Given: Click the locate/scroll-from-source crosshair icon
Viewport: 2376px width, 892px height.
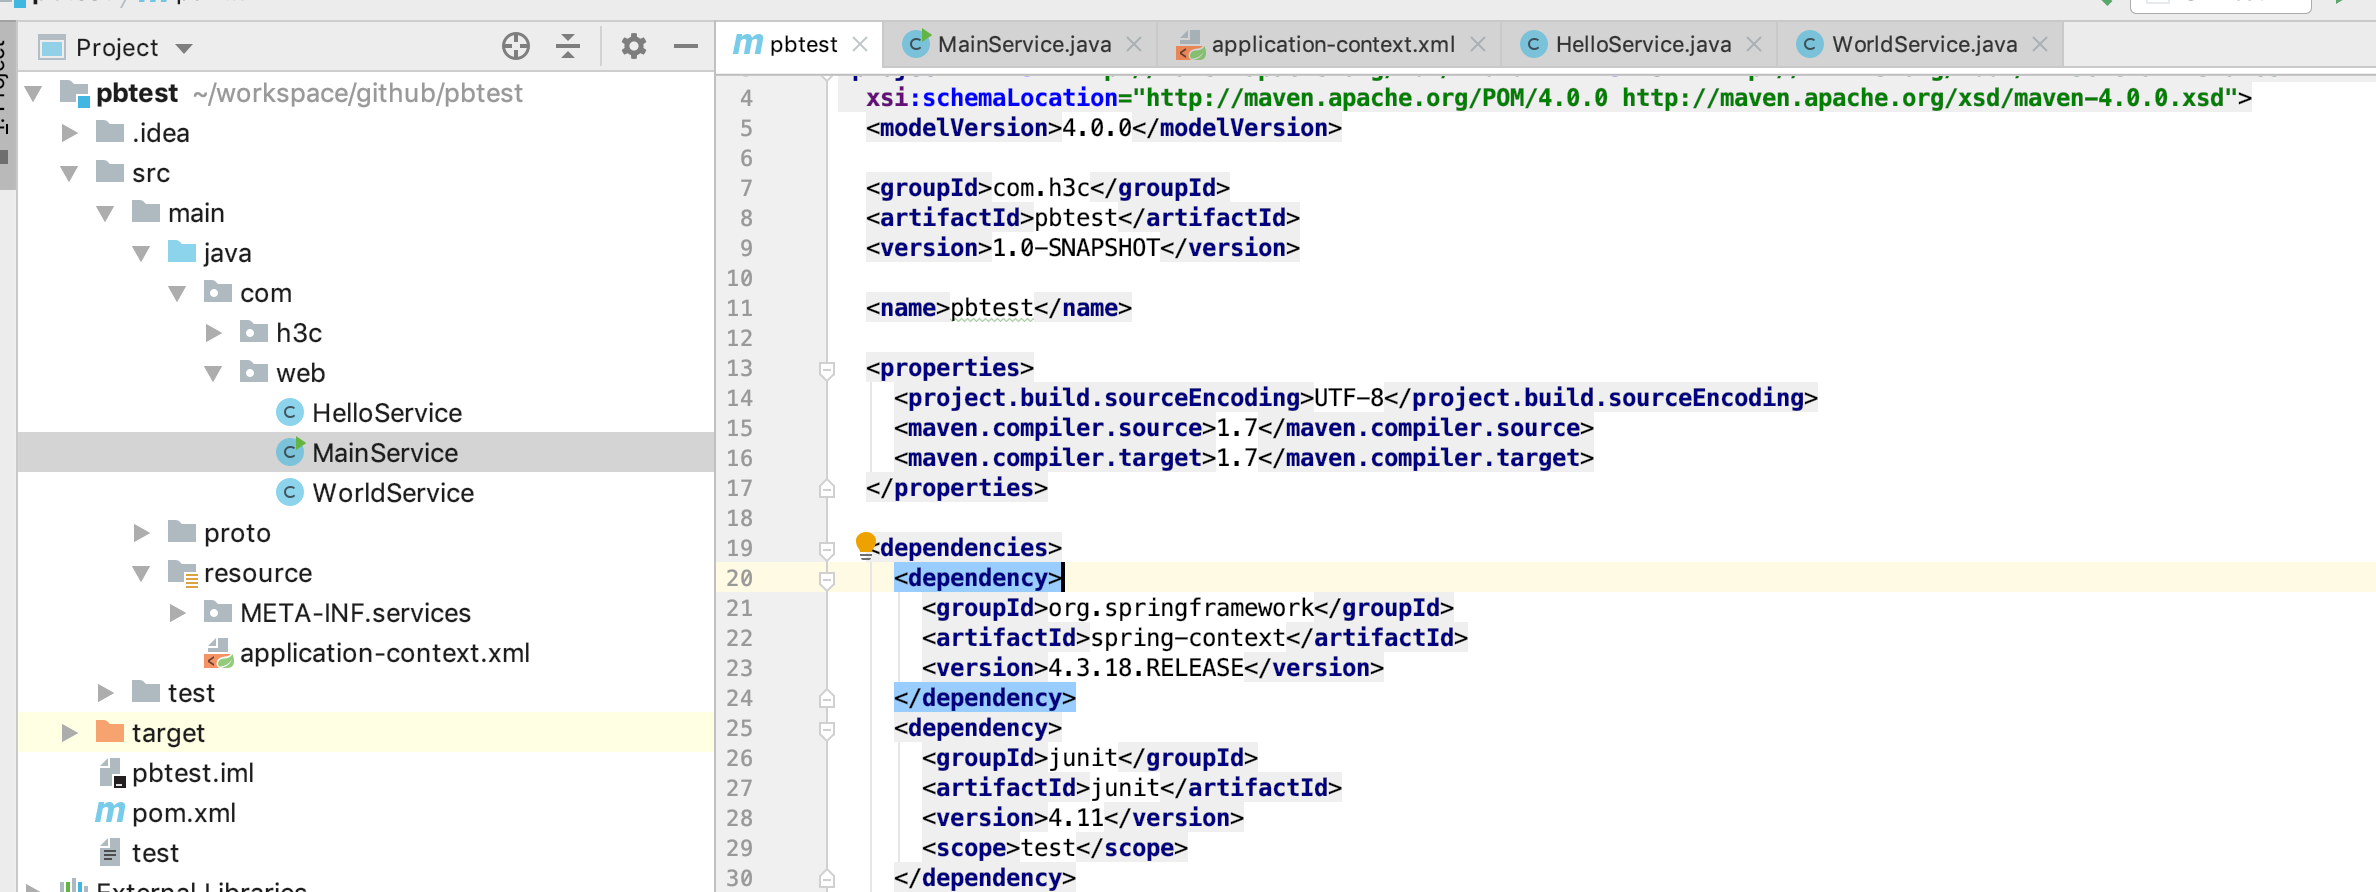Looking at the screenshot, I should click(515, 46).
